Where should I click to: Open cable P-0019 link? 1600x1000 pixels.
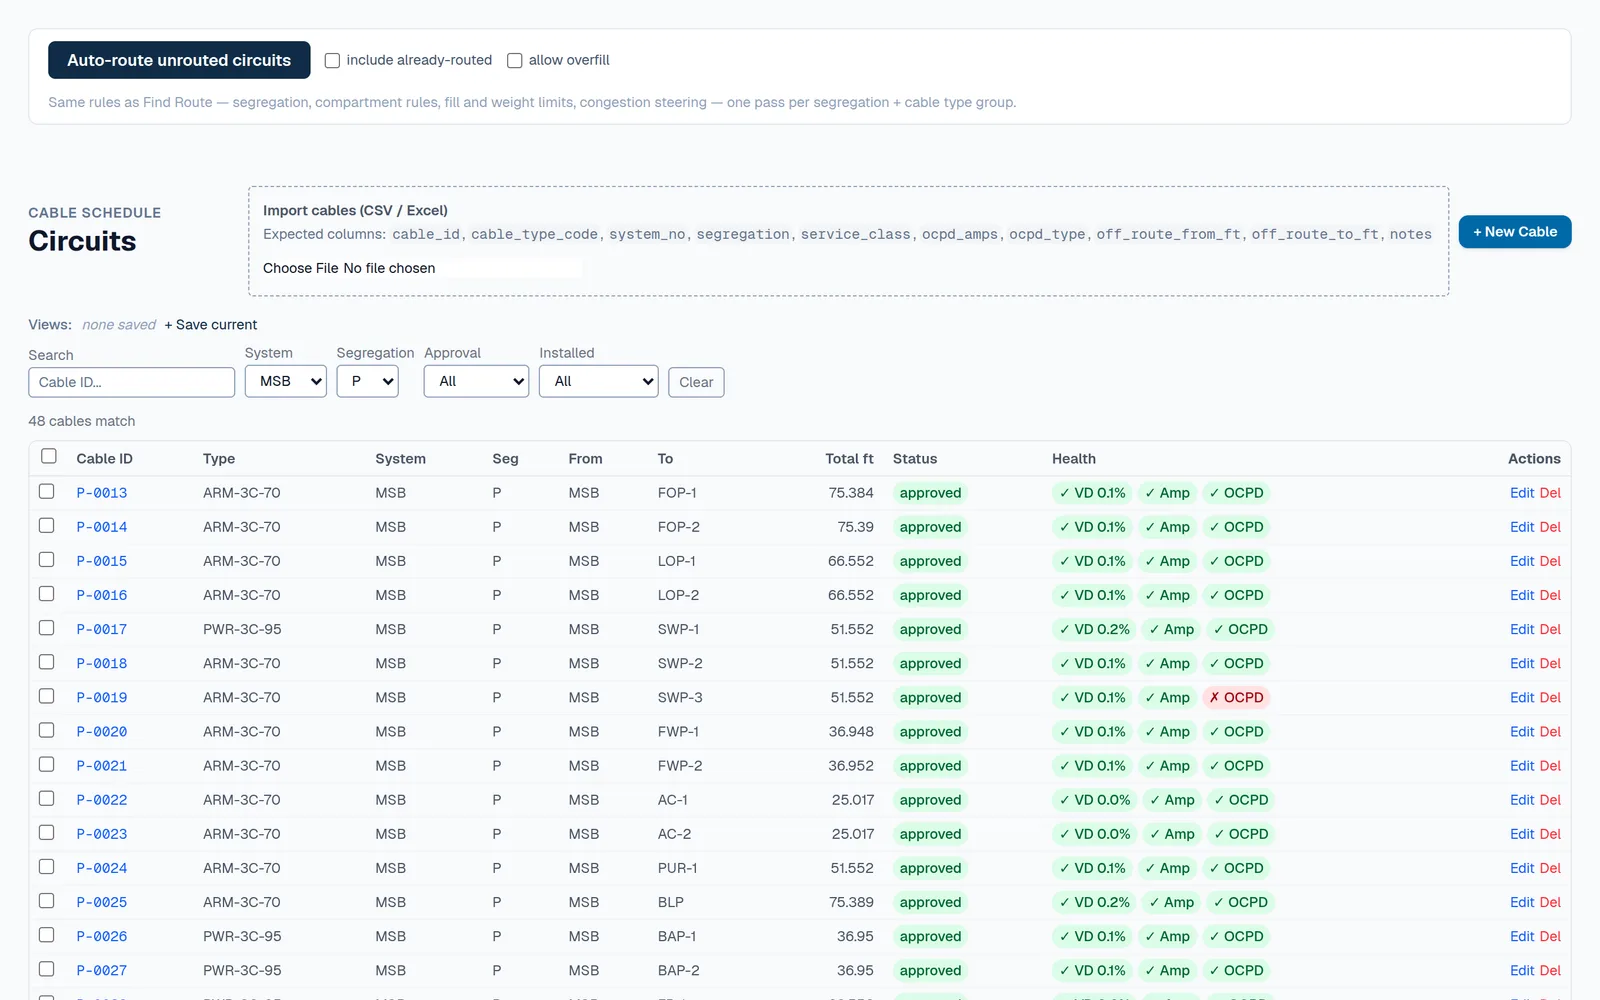[x=102, y=698]
